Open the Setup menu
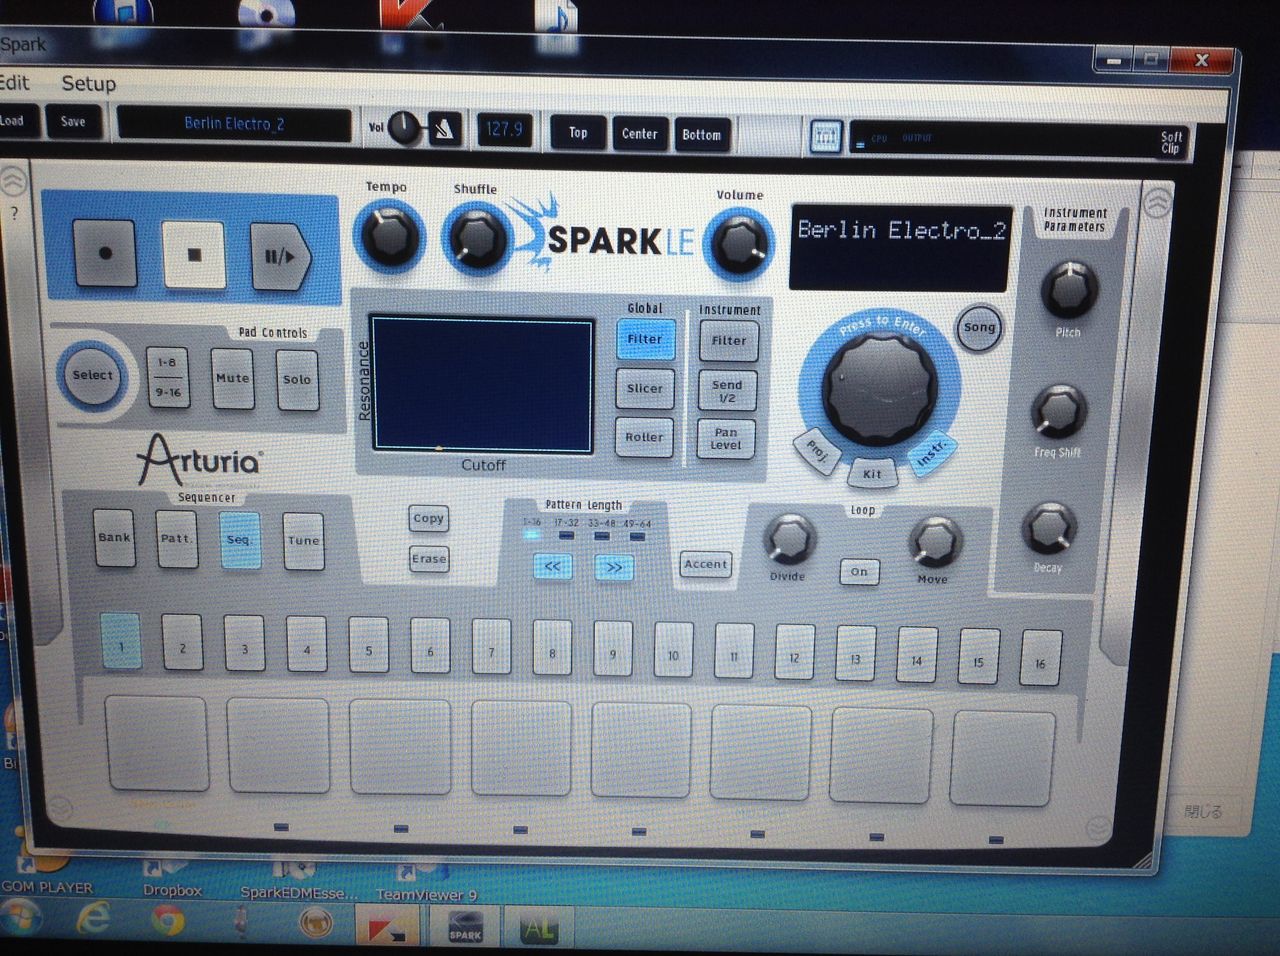1280x956 pixels. (x=88, y=84)
